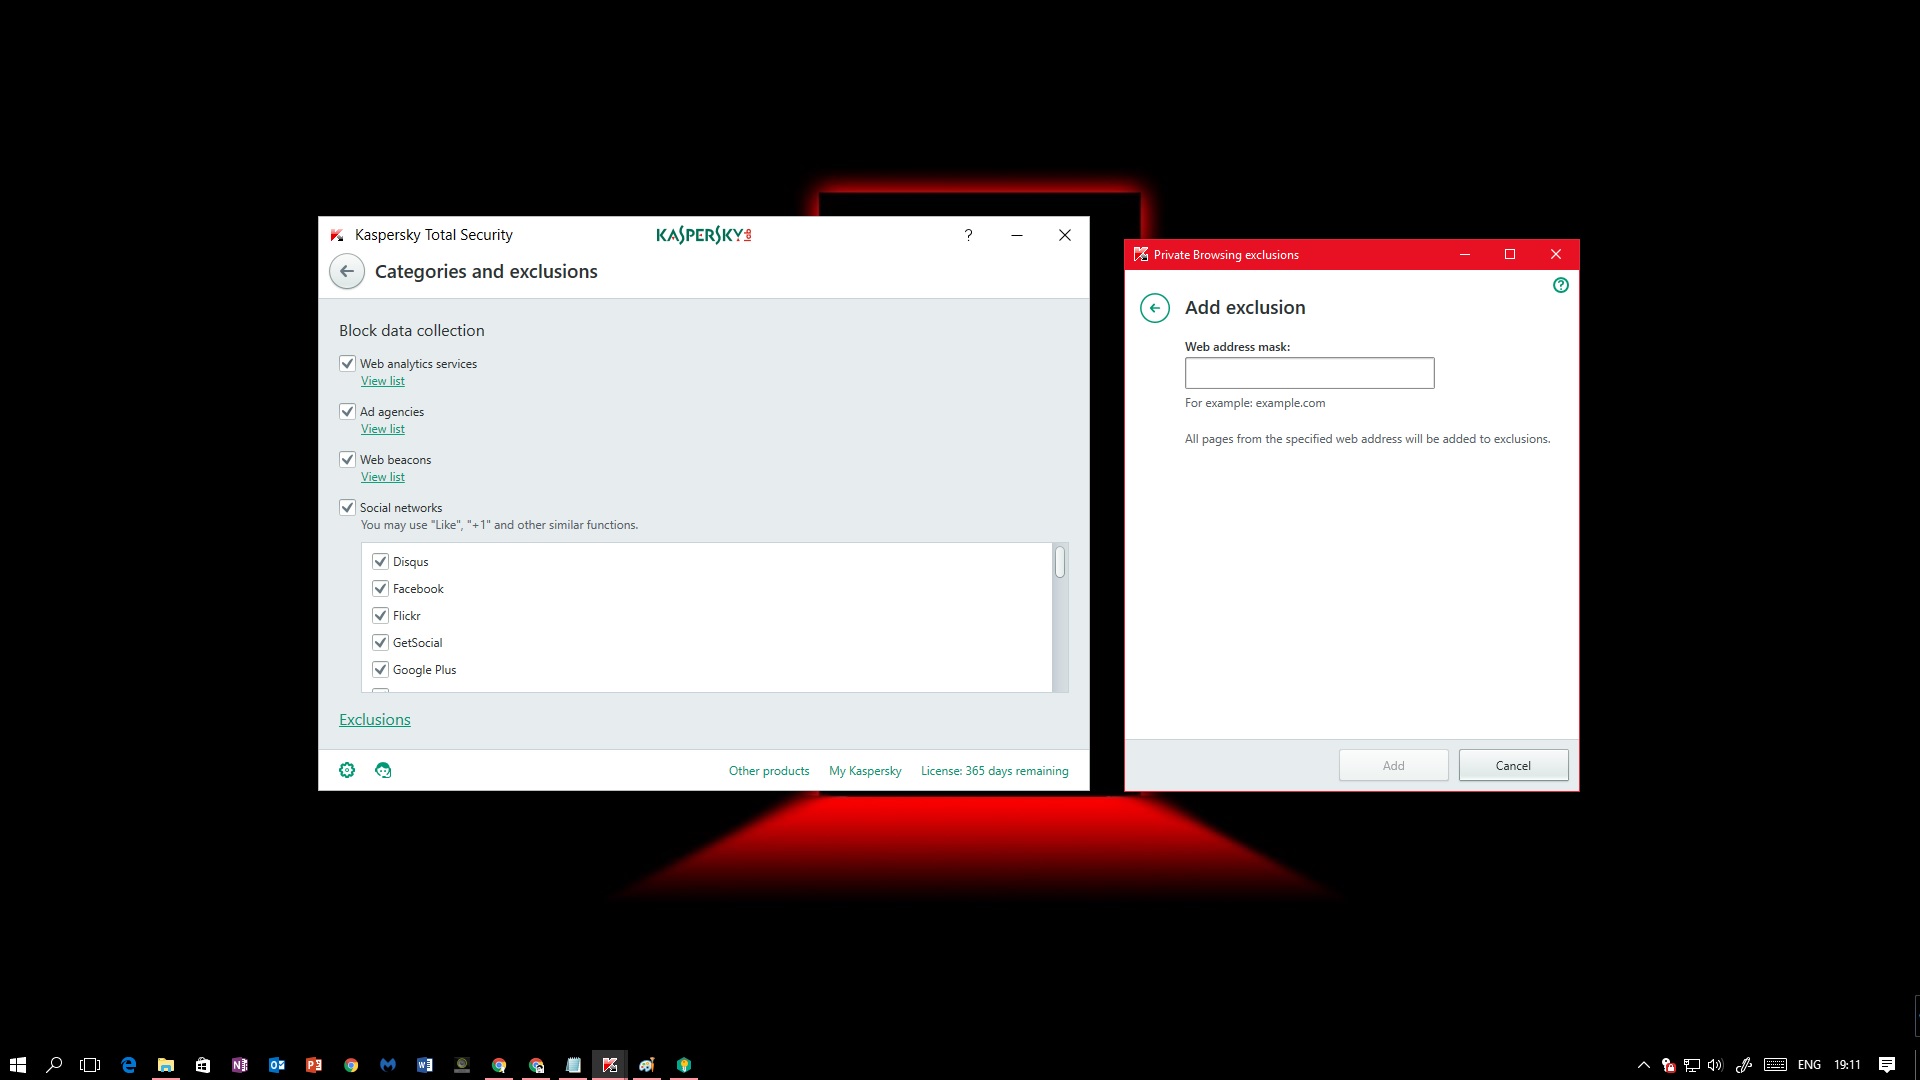Image resolution: width=1920 pixels, height=1080 pixels.
Task: Open Malwarebytes from taskbar
Action: click(388, 1065)
